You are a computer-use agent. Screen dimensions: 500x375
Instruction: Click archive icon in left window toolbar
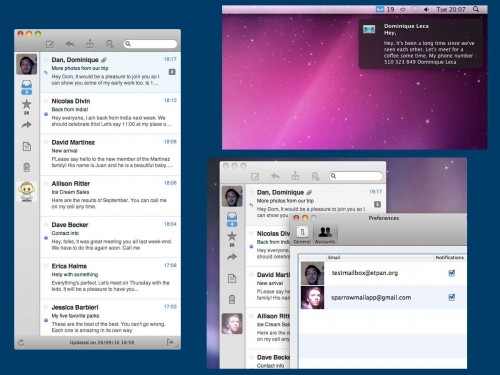pyautogui.click(x=90, y=44)
